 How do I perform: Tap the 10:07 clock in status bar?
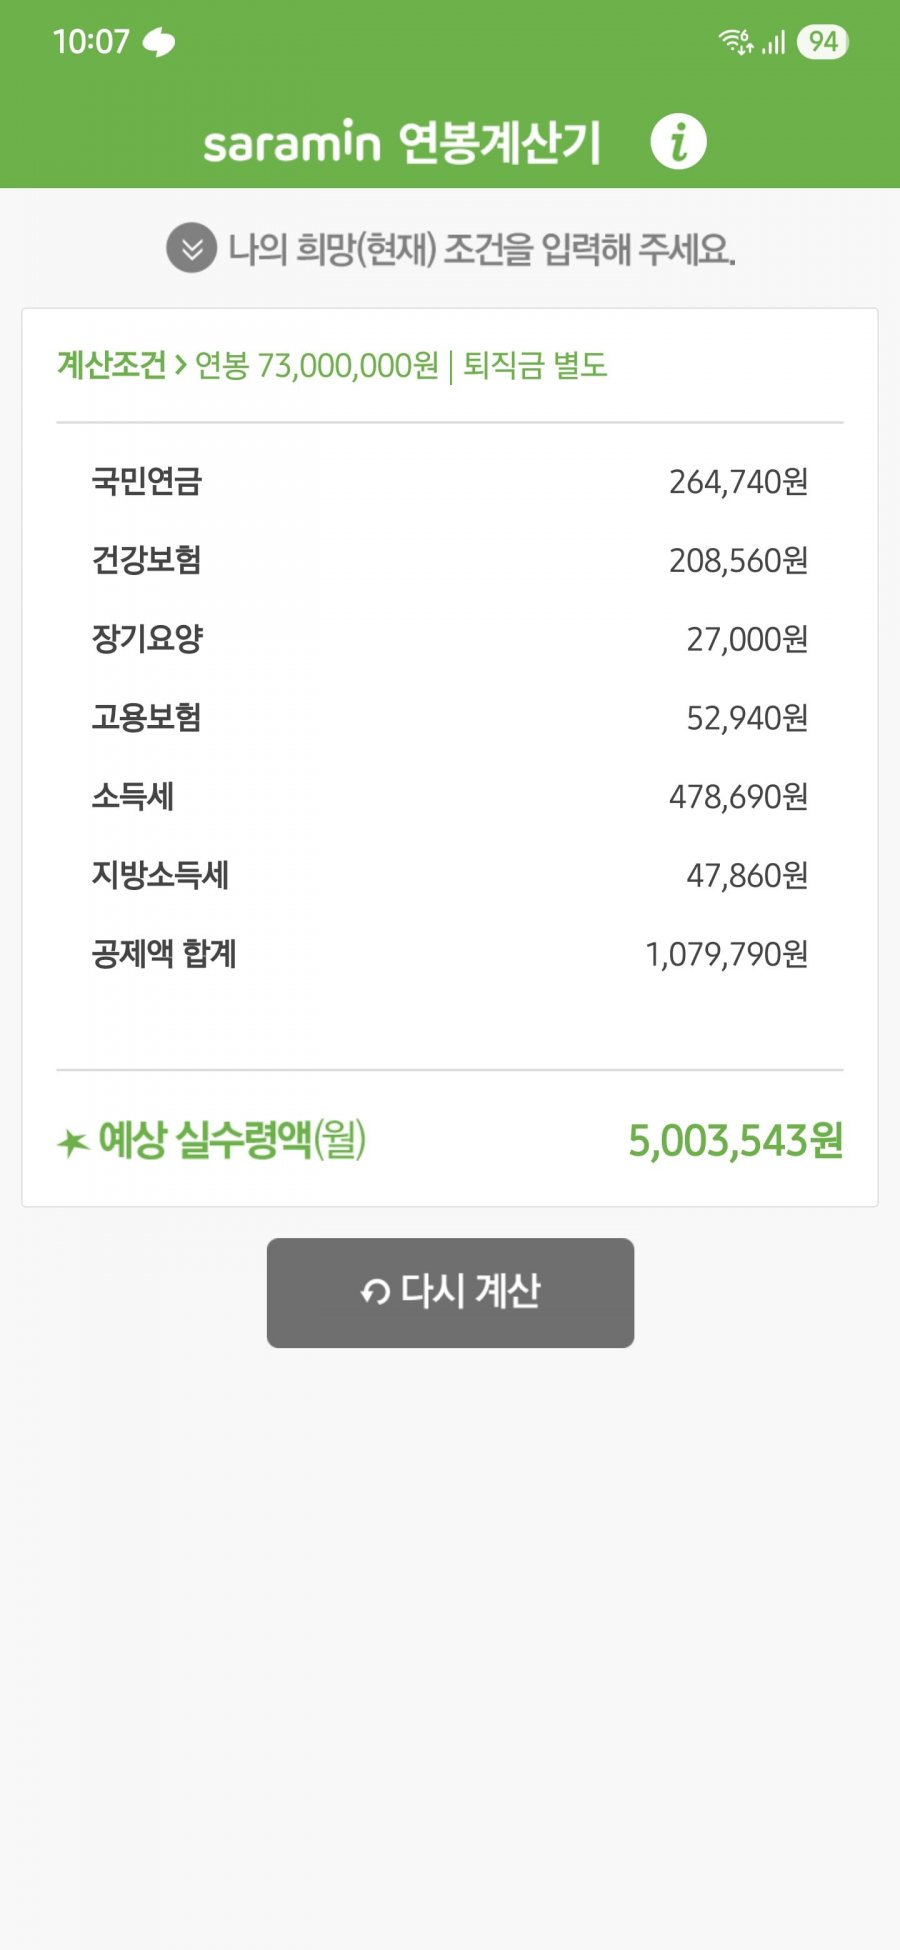click(x=91, y=42)
